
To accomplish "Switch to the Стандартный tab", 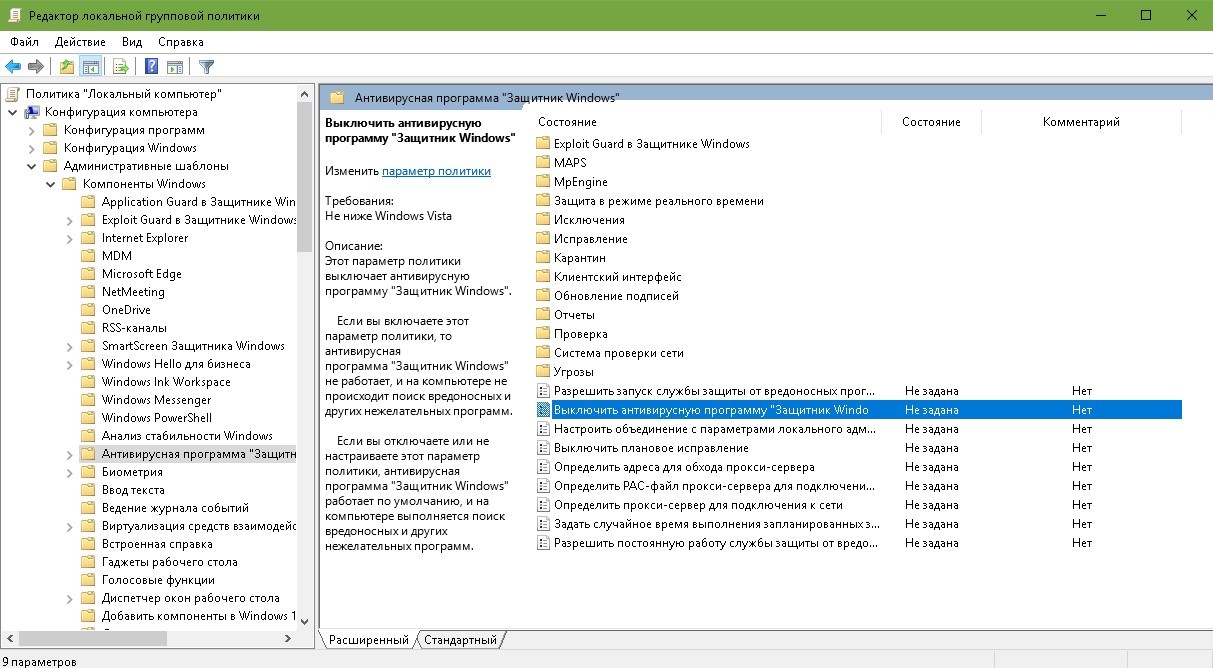I will click(460, 640).
